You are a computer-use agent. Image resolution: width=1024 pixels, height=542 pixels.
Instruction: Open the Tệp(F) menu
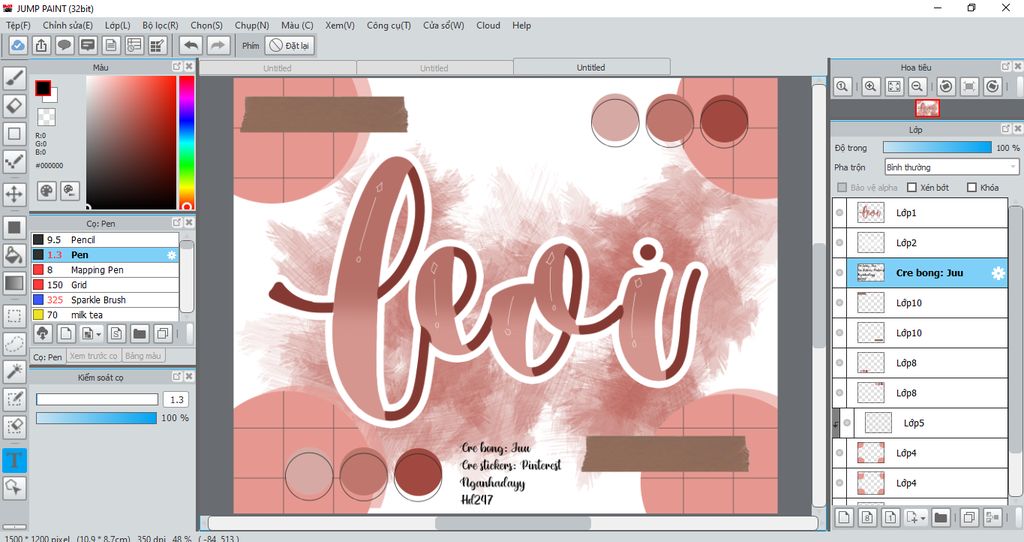coord(18,25)
